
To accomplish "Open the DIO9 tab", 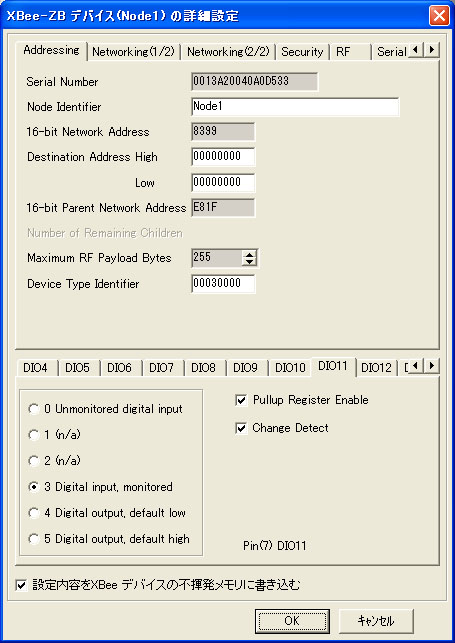I will [245, 367].
